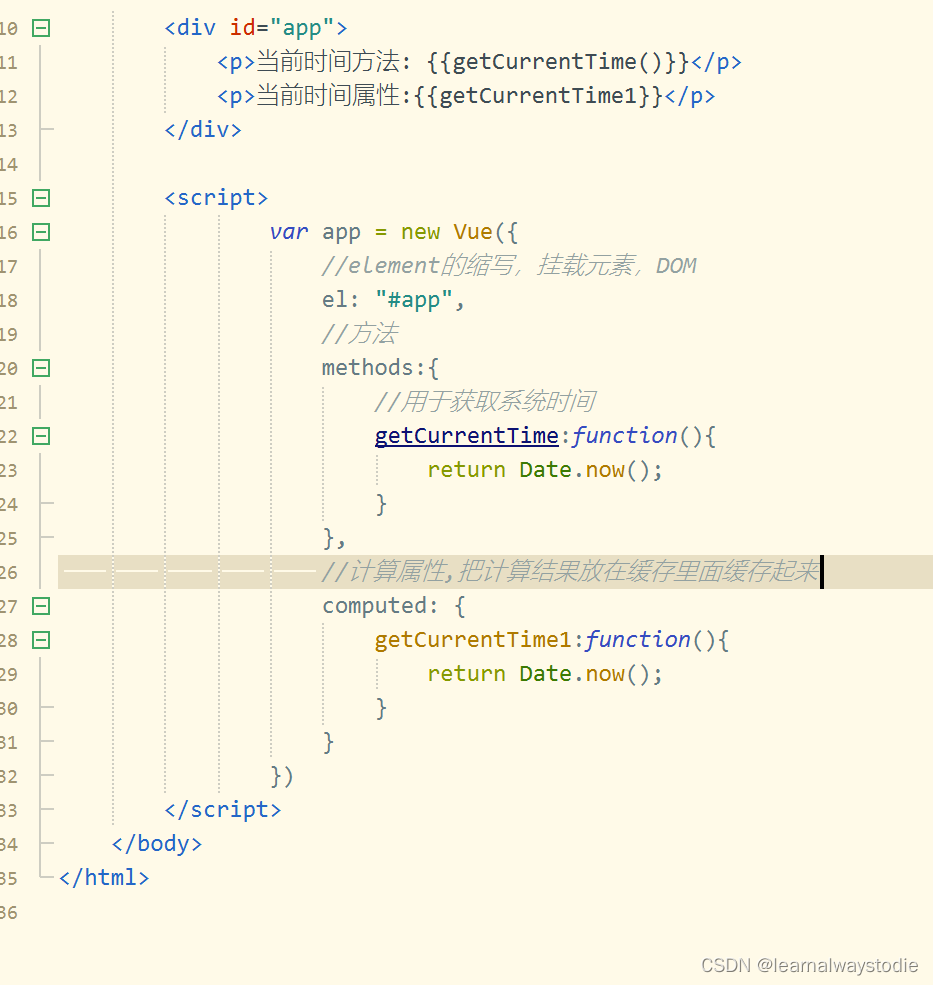Click the closing '})' on line 32
The image size is (933, 985).
(x=281, y=776)
